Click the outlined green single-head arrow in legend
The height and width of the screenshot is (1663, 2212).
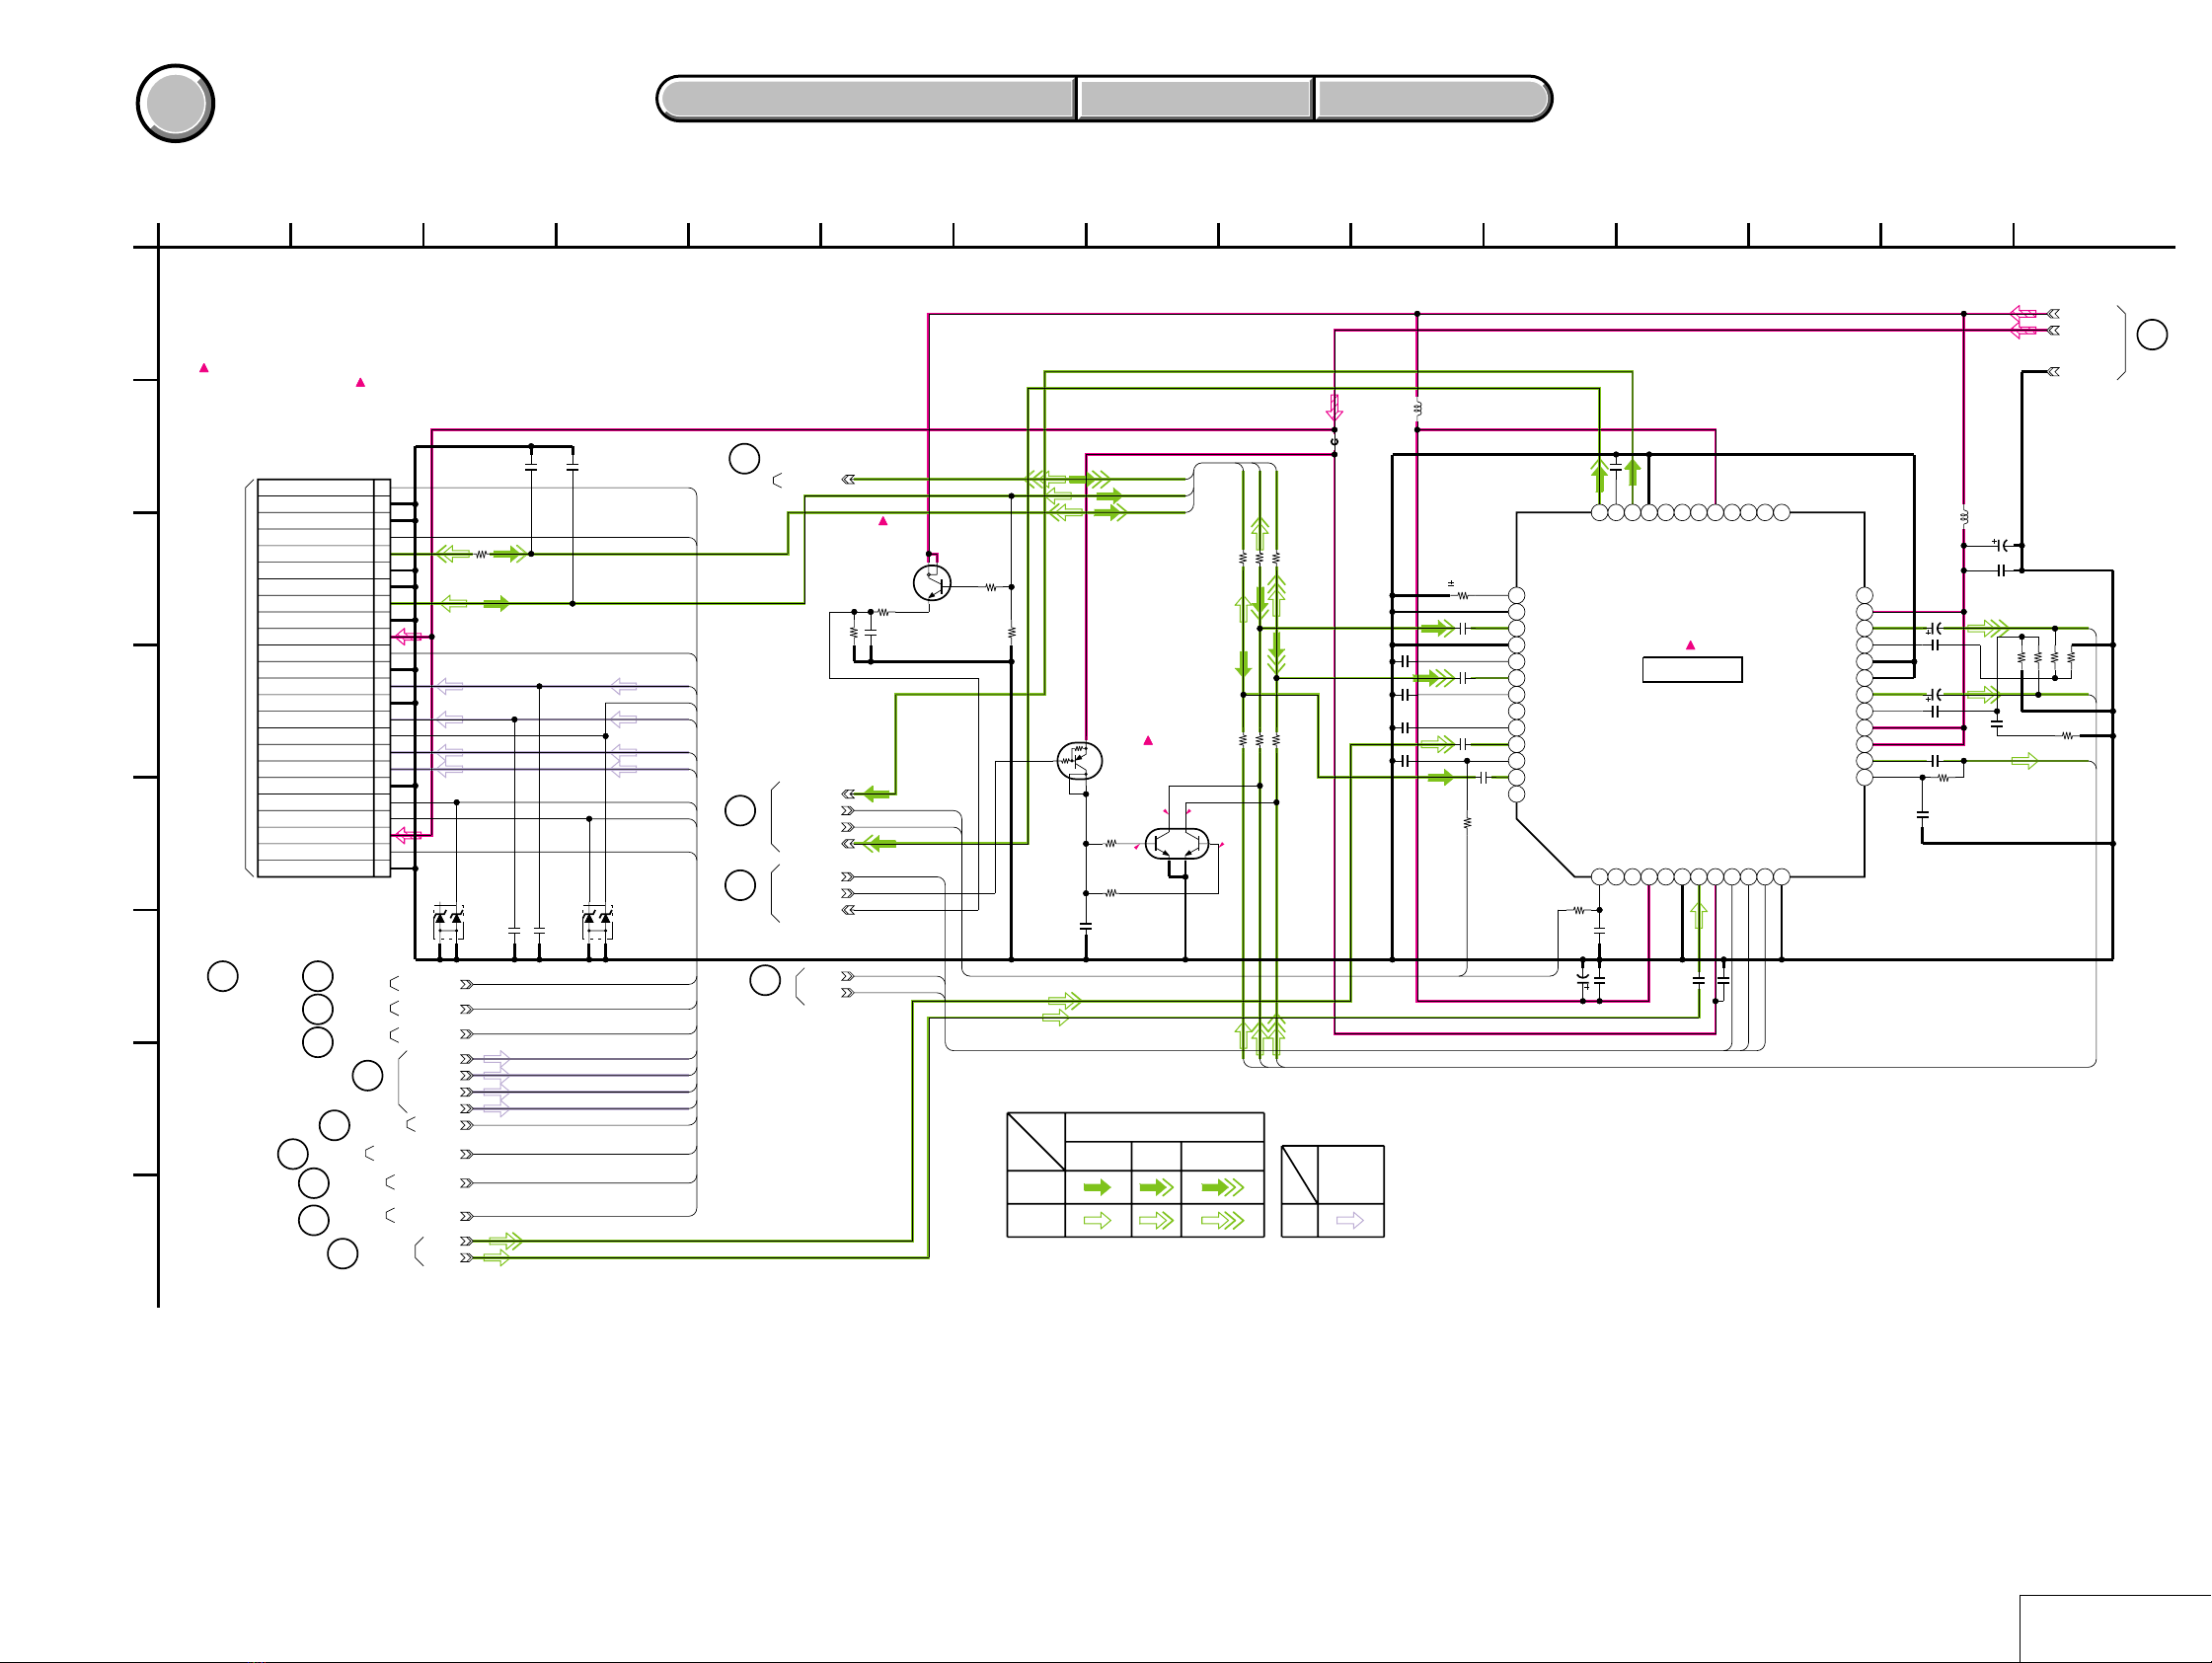[1097, 1220]
